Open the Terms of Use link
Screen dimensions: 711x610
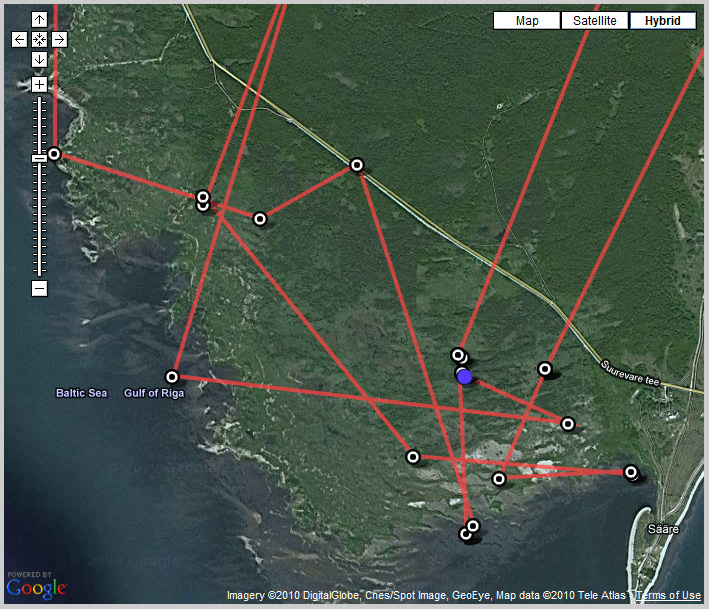pyautogui.click(x=668, y=596)
